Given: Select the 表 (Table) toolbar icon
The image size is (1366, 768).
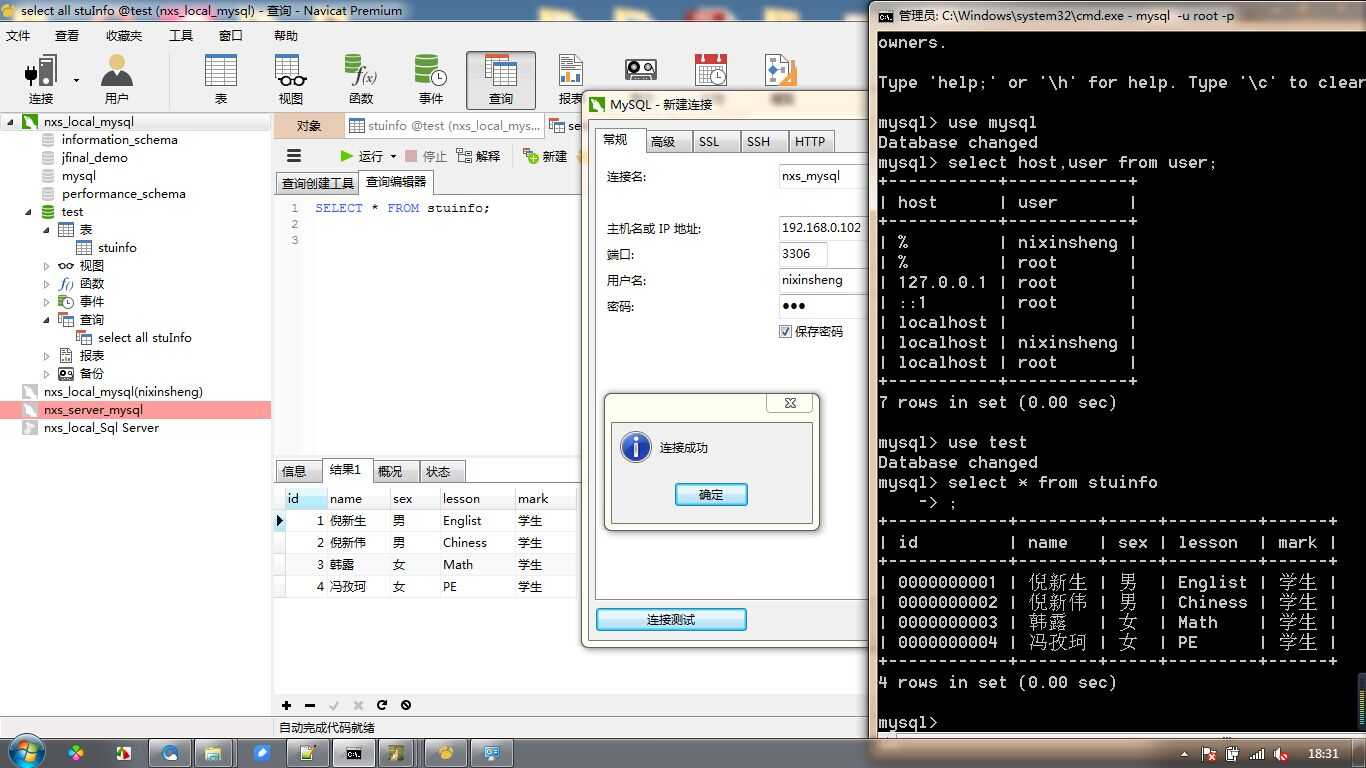Looking at the screenshot, I should click(x=220, y=80).
